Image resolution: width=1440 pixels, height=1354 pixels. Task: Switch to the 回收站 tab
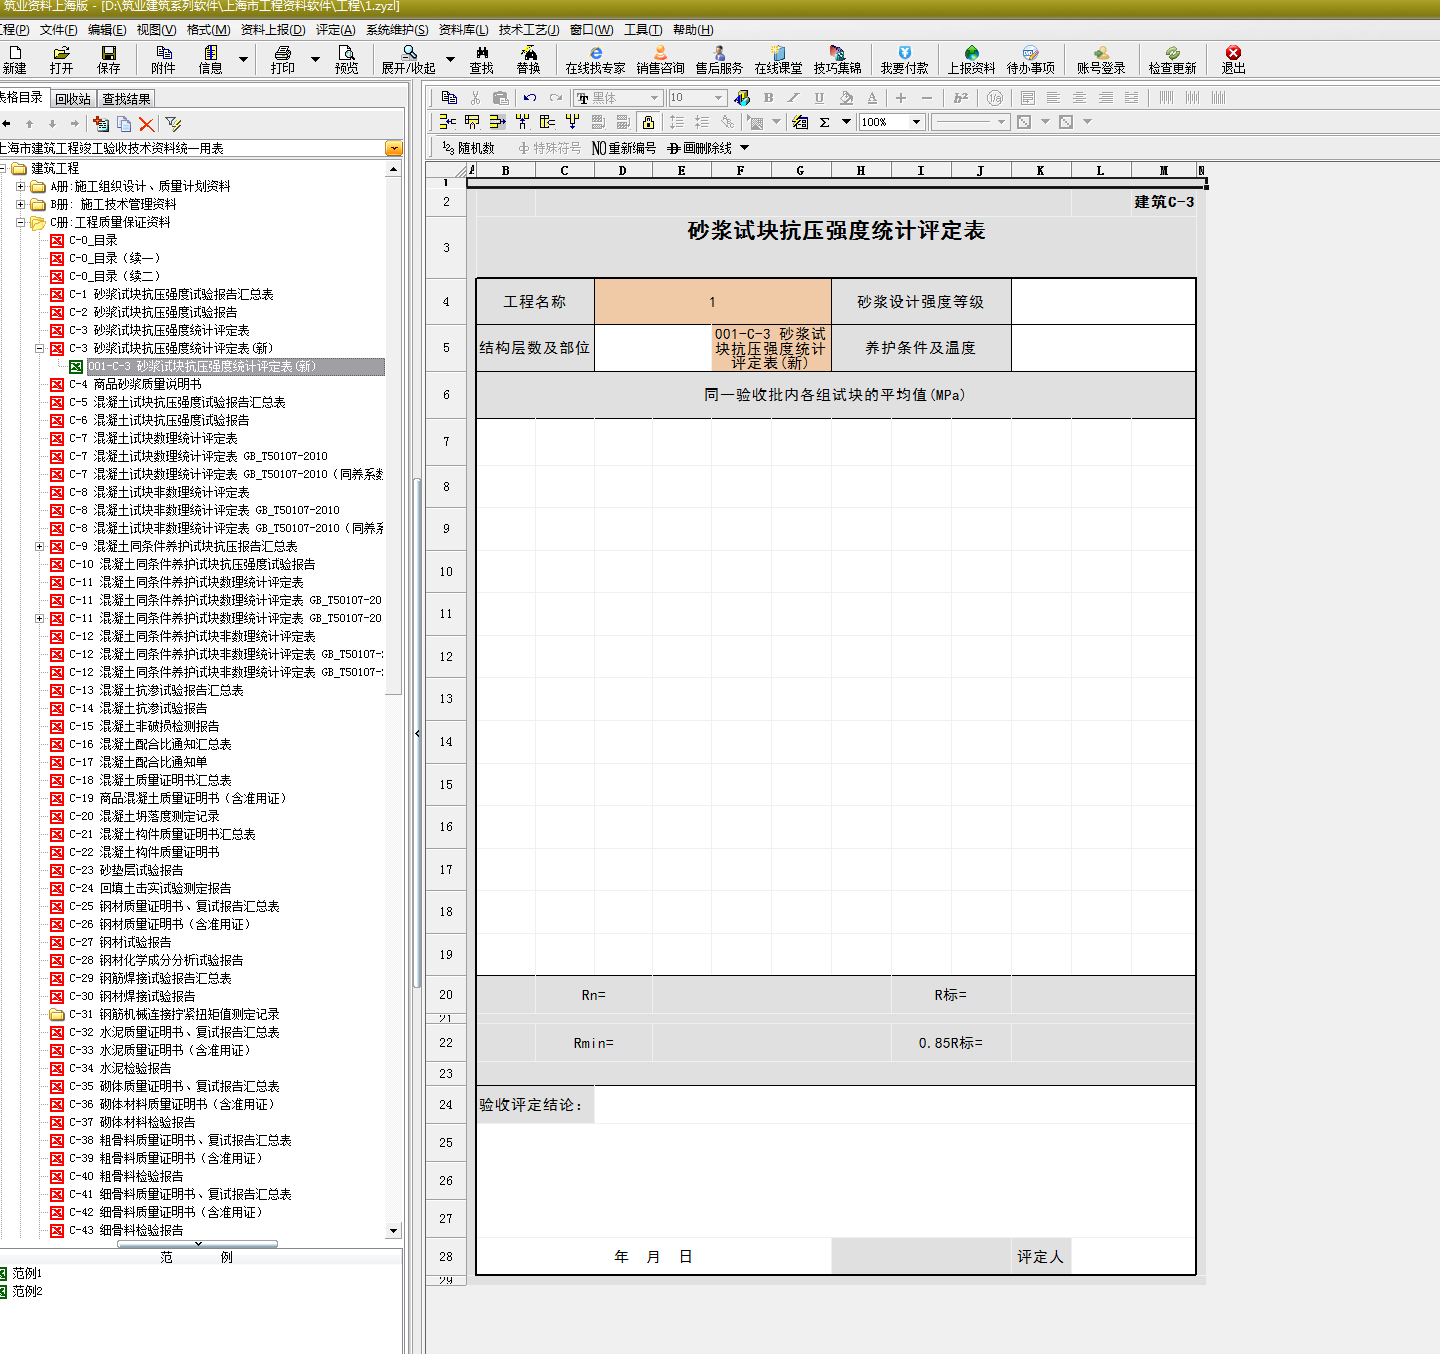[73, 98]
